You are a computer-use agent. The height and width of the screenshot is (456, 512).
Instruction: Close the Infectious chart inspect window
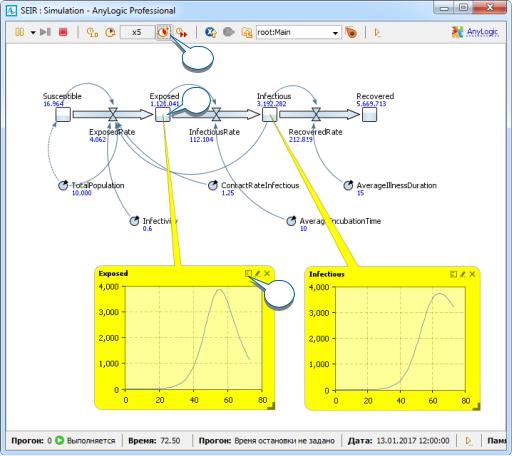click(x=472, y=274)
